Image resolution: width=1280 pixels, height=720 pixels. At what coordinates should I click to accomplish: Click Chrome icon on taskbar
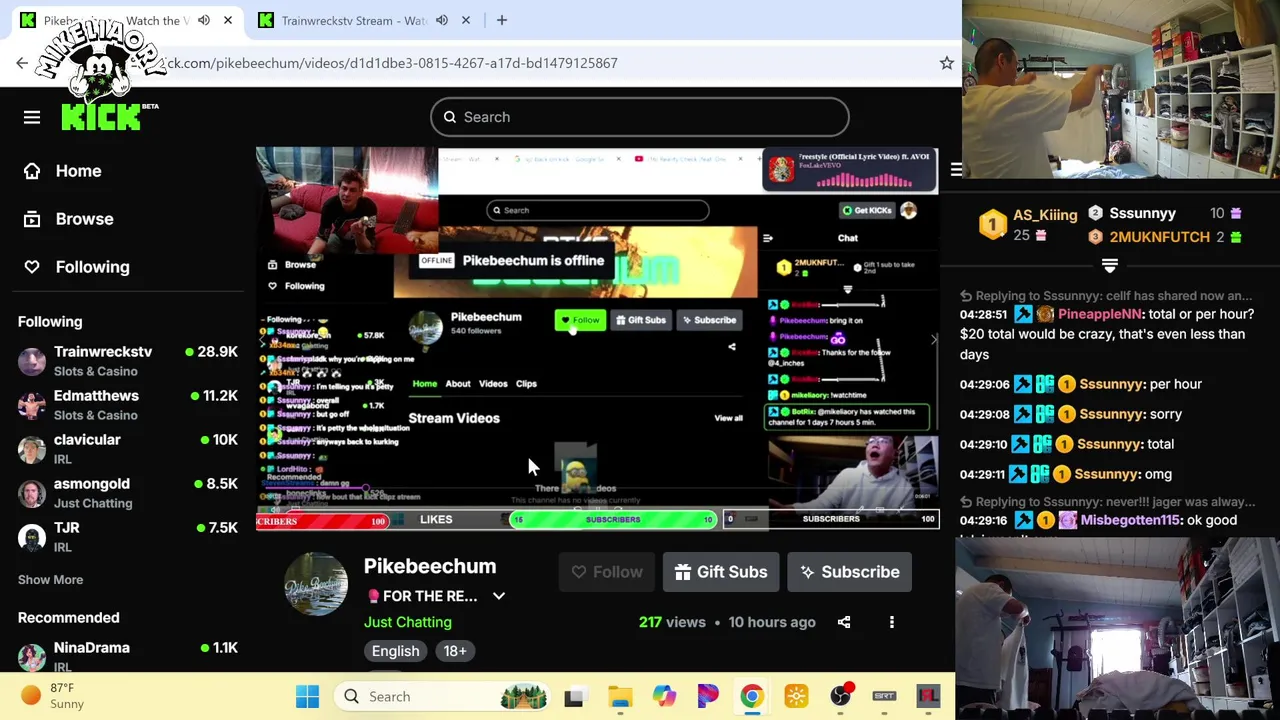(x=752, y=696)
